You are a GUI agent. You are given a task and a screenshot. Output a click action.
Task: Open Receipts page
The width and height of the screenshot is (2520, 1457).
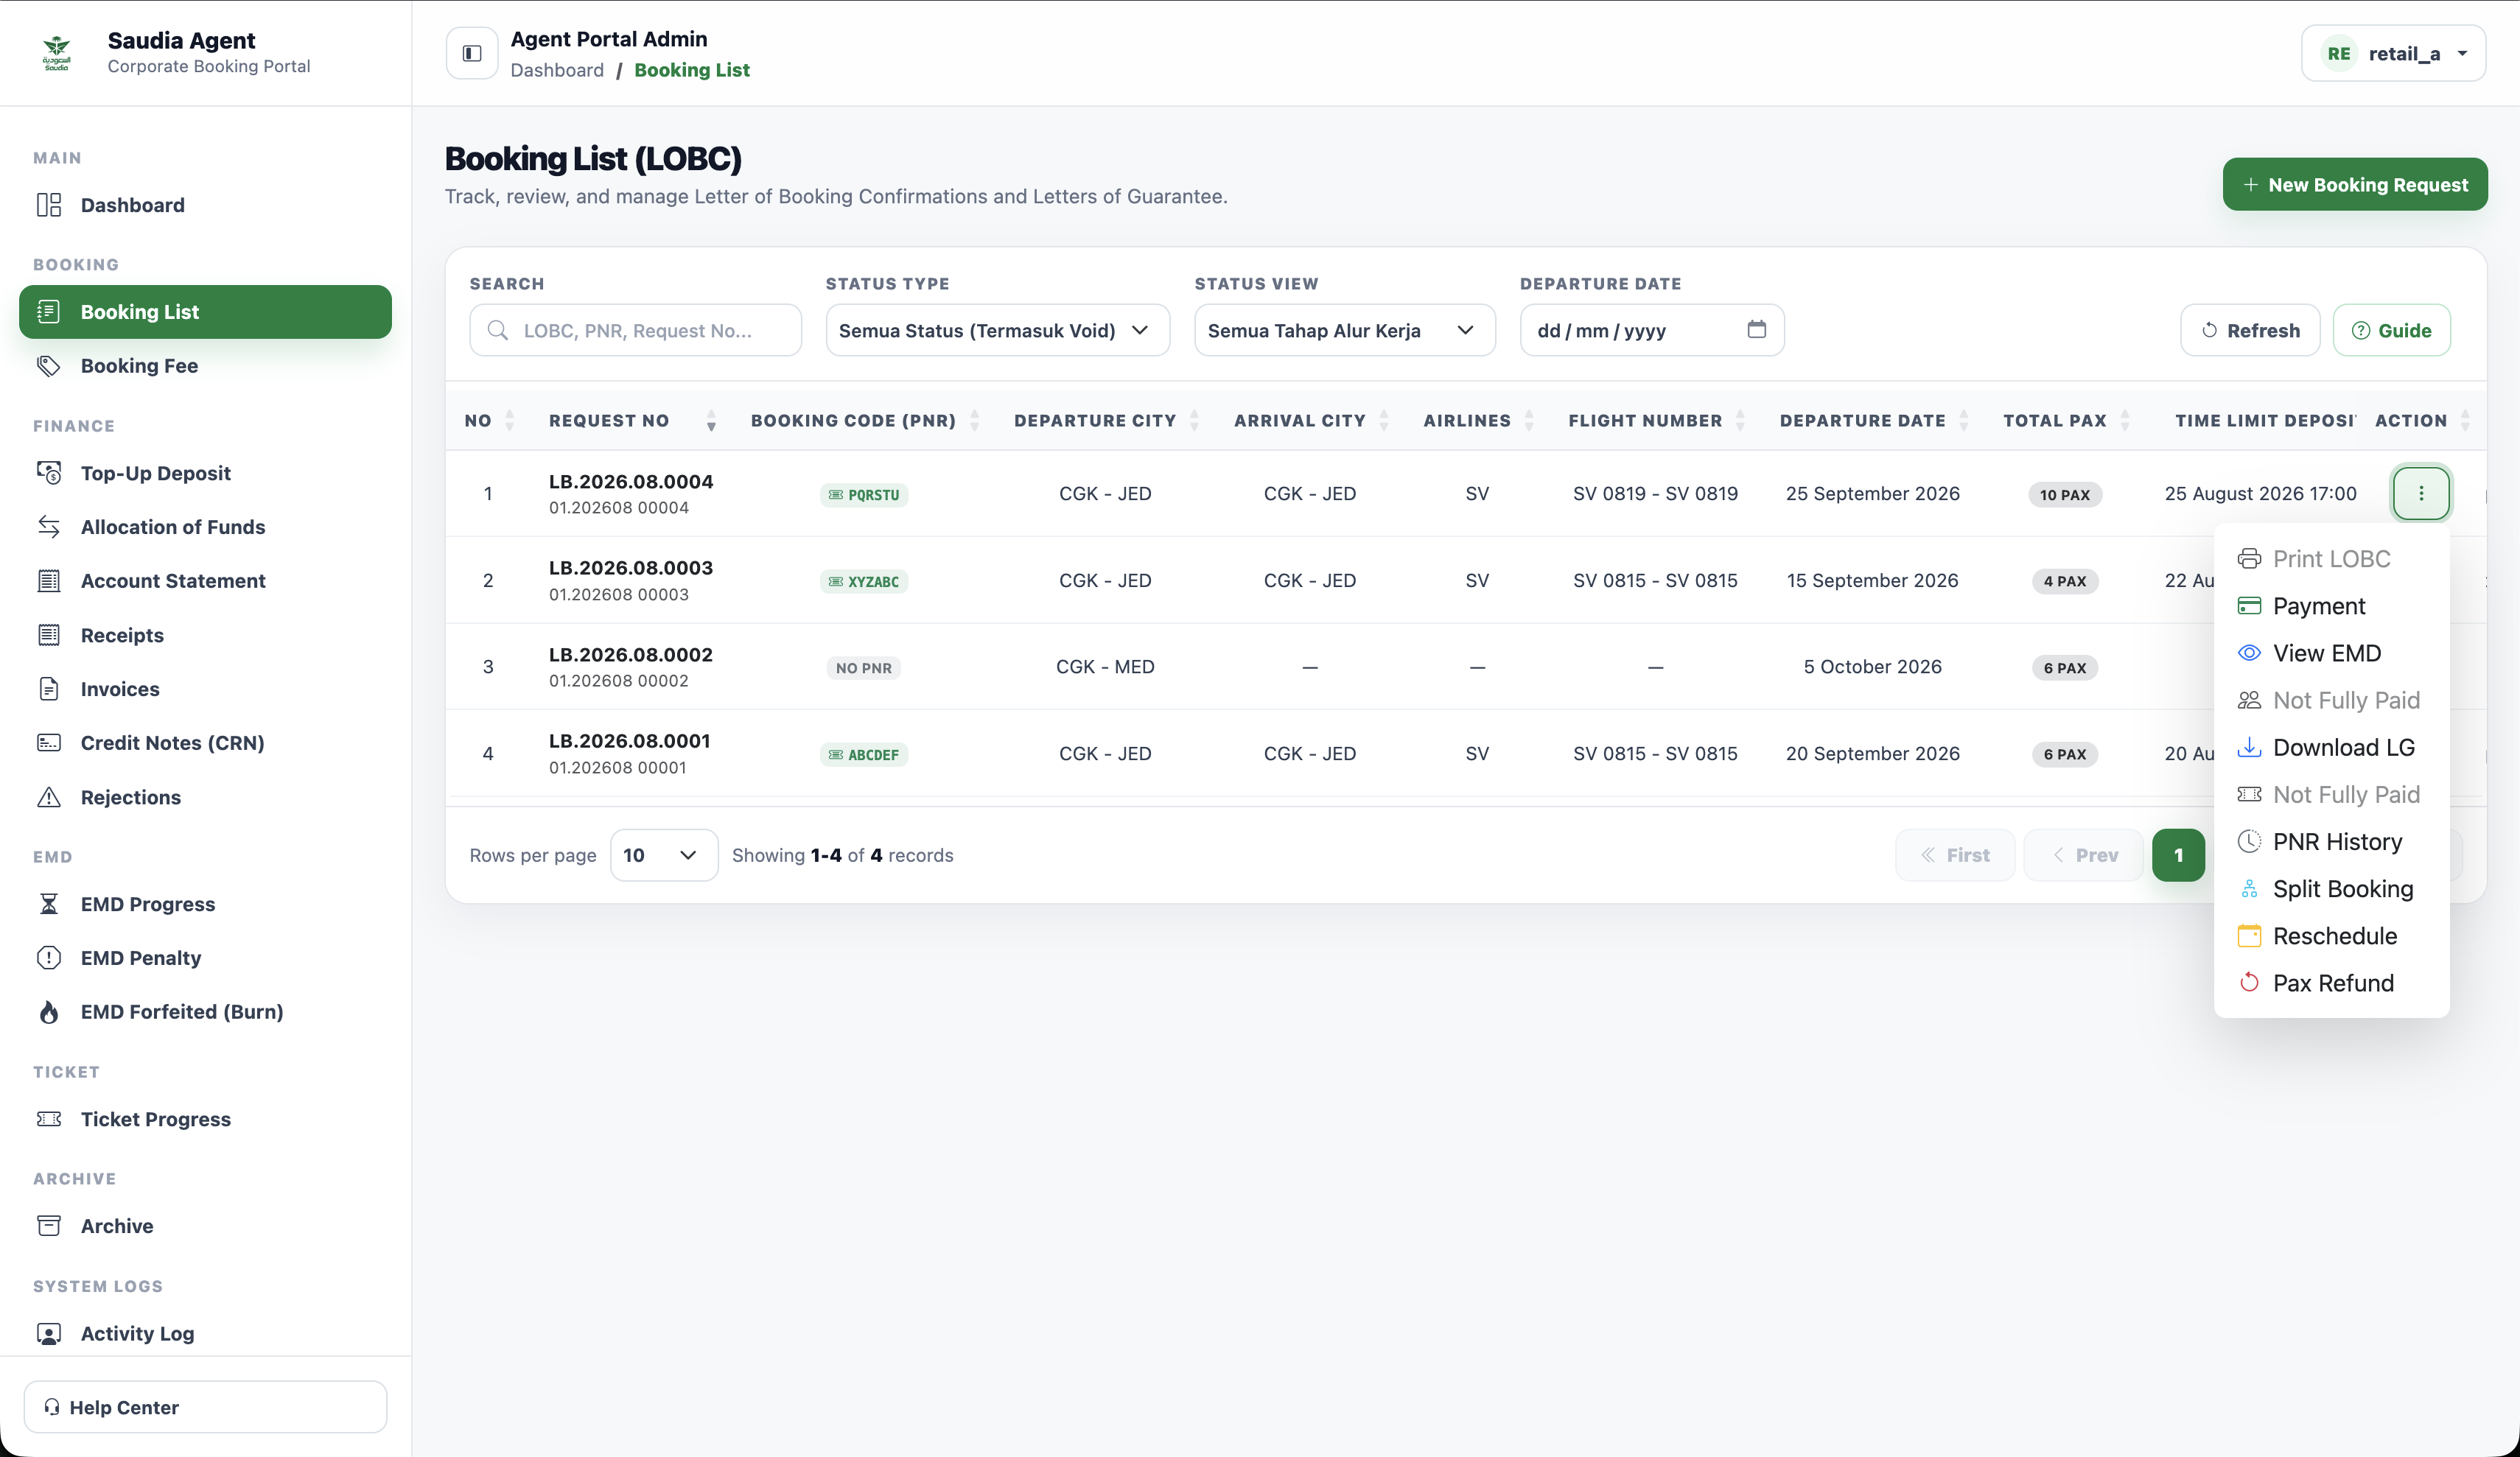pos(205,635)
